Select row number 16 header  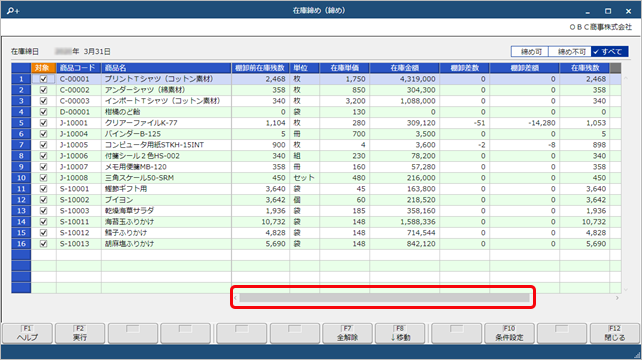coord(21,244)
